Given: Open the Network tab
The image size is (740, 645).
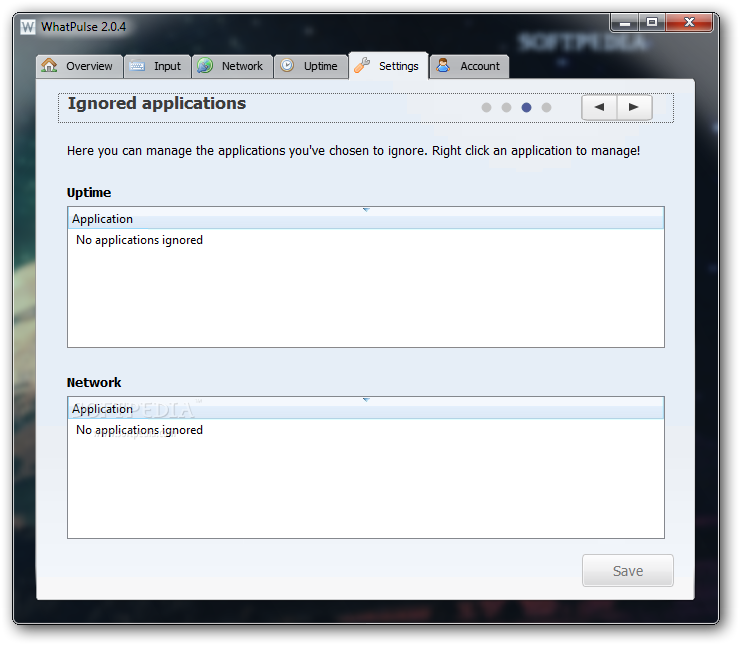Looking at the screenshot, I should tap(232, 66).
